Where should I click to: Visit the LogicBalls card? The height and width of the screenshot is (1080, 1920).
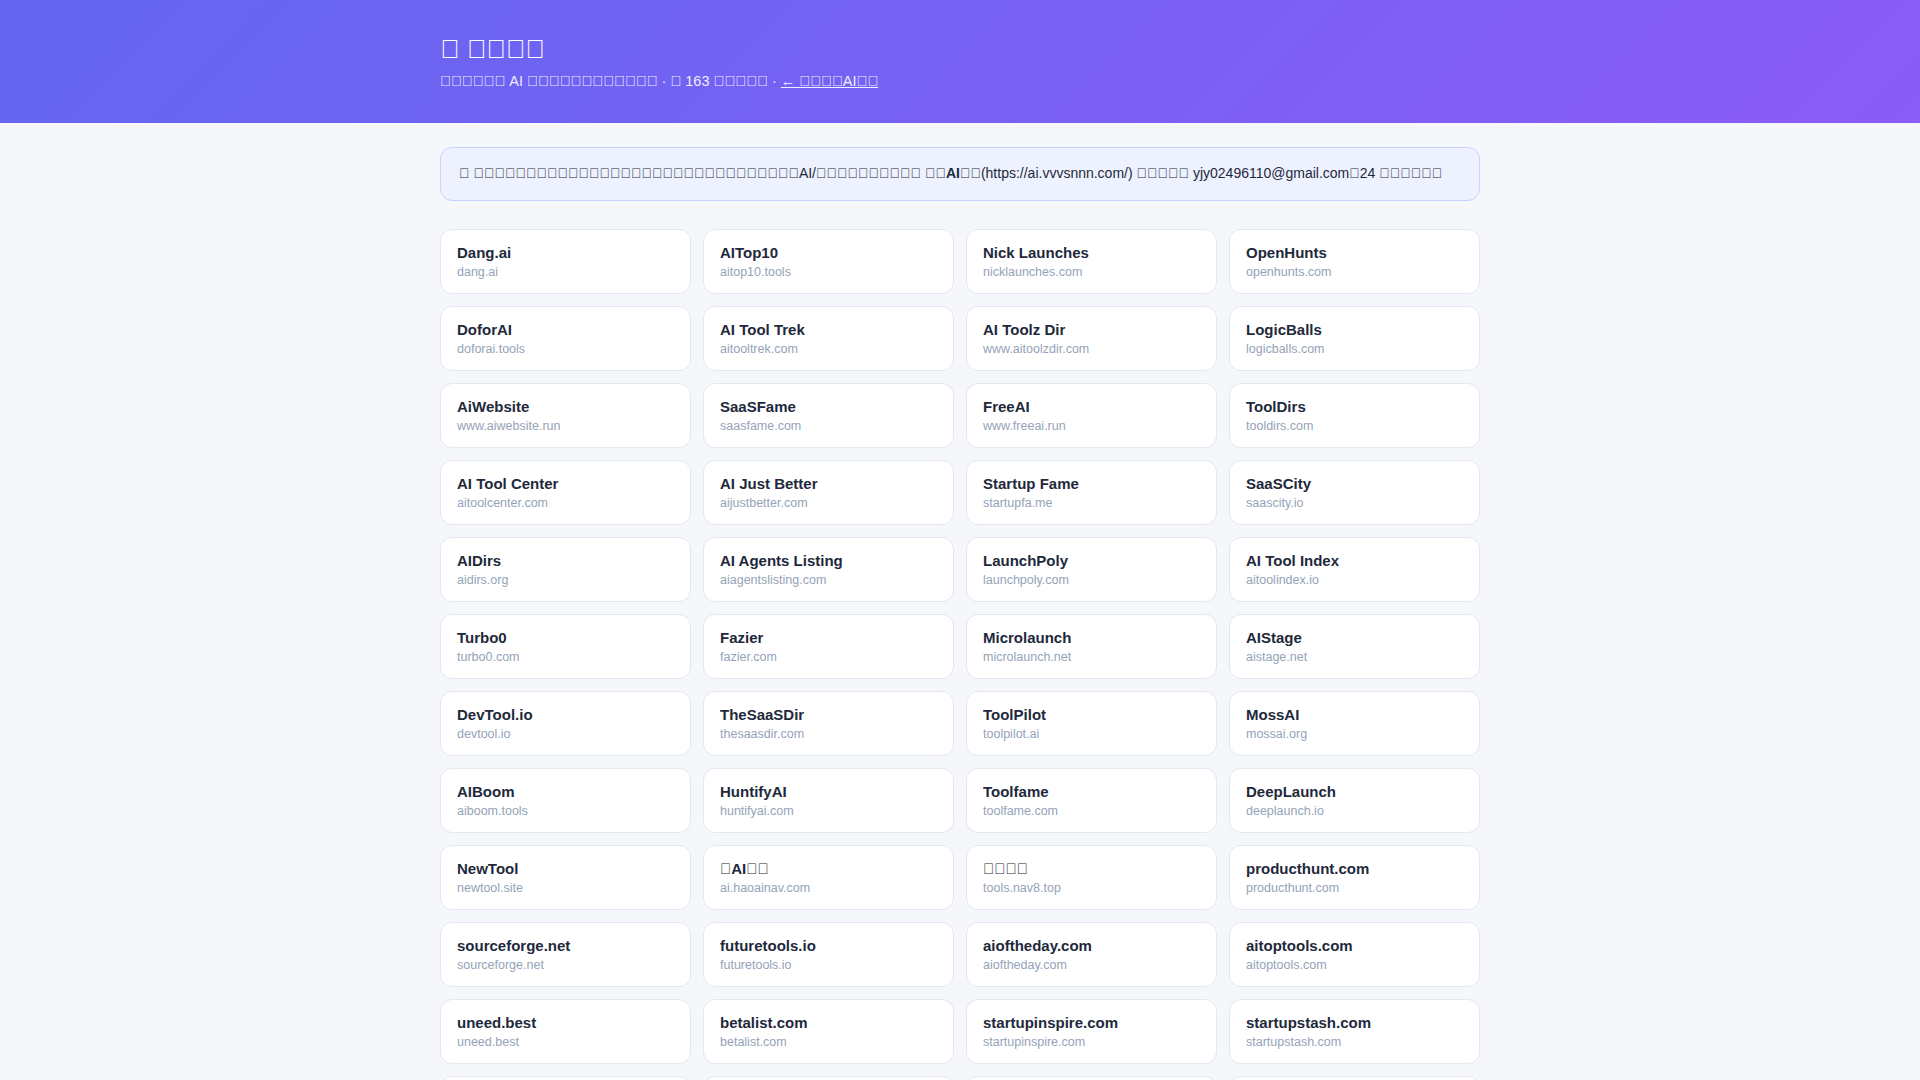coord(1354,338)
